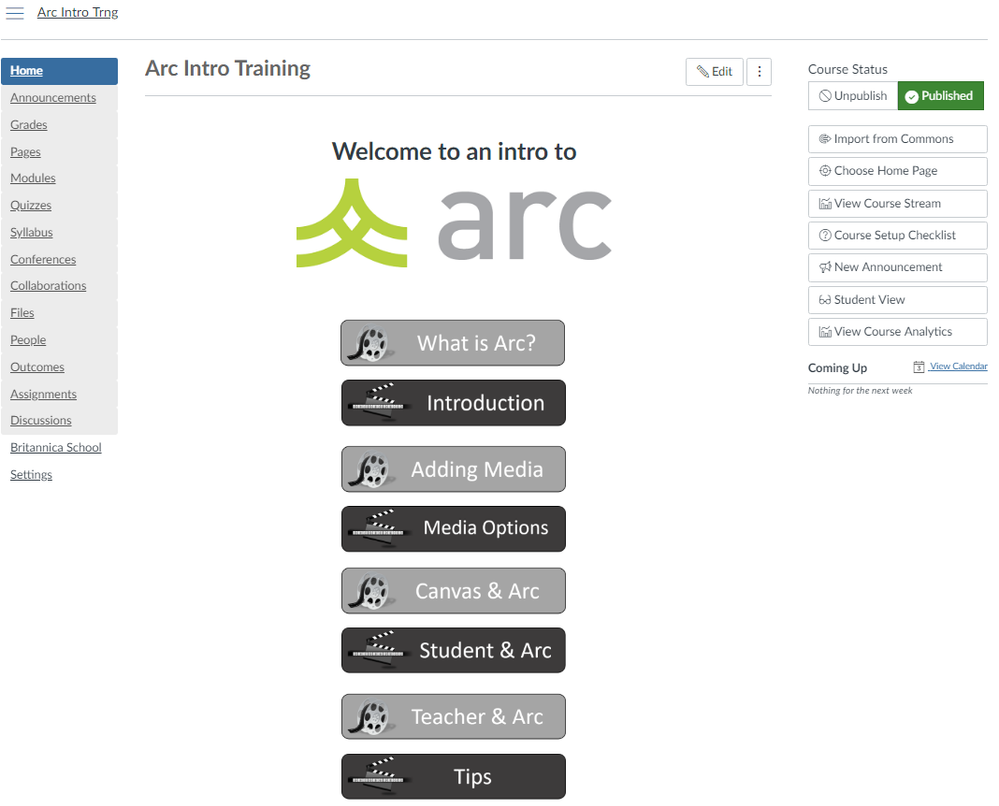Viewport: 999px width, 806px height.
Task: Open course Settings in the sidebar
Action: point(31,475)
